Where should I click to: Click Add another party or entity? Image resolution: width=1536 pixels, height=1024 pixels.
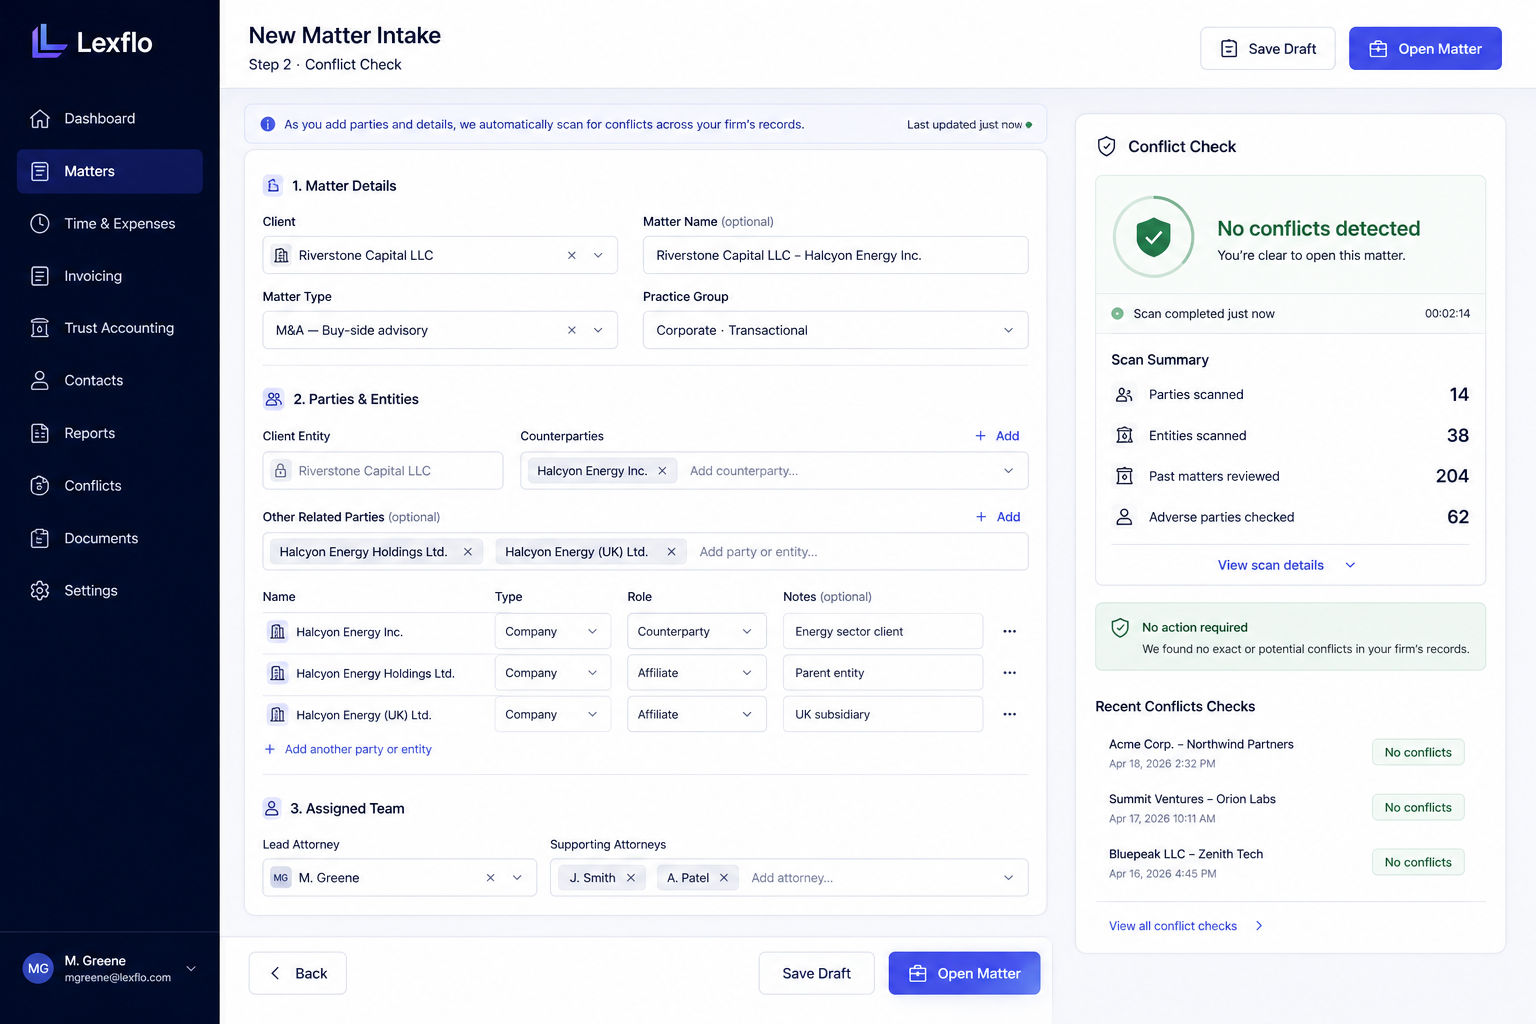tap(348, 749)
